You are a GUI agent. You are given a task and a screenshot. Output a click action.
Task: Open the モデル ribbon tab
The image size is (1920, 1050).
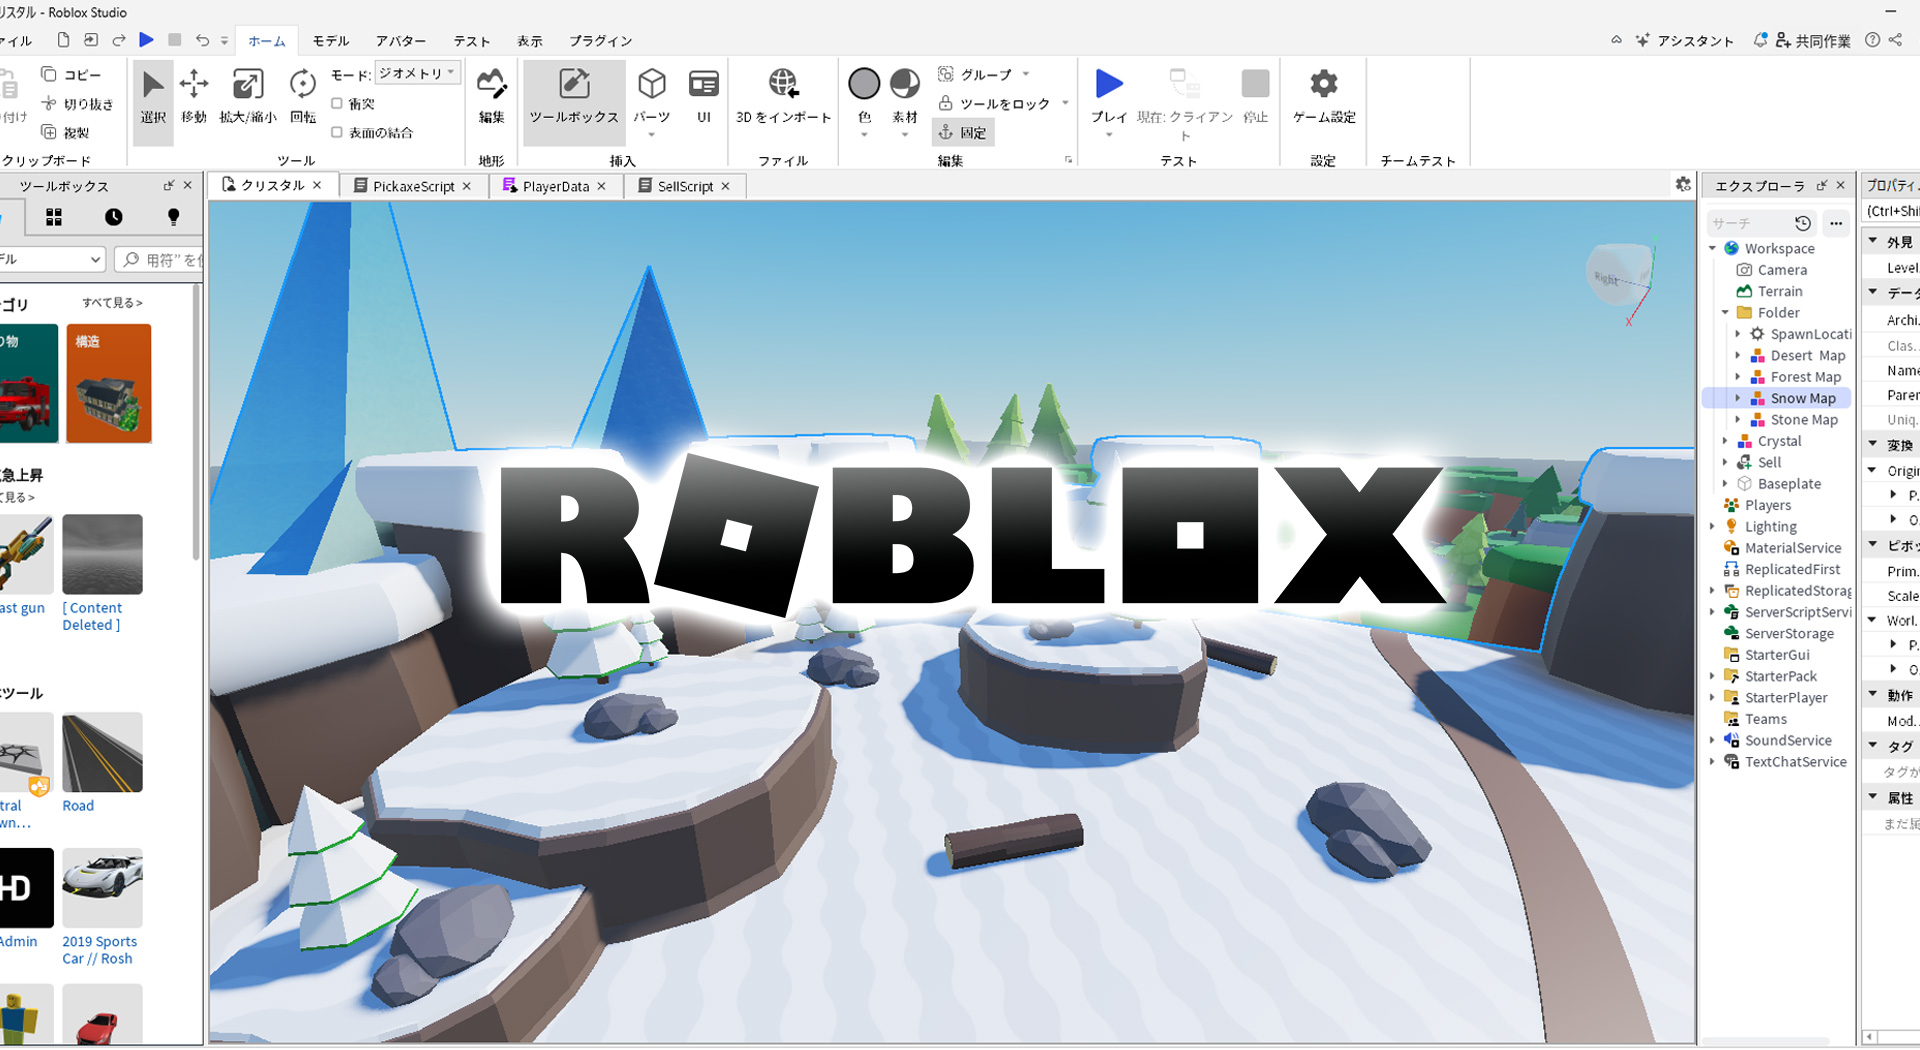point(330,41)
